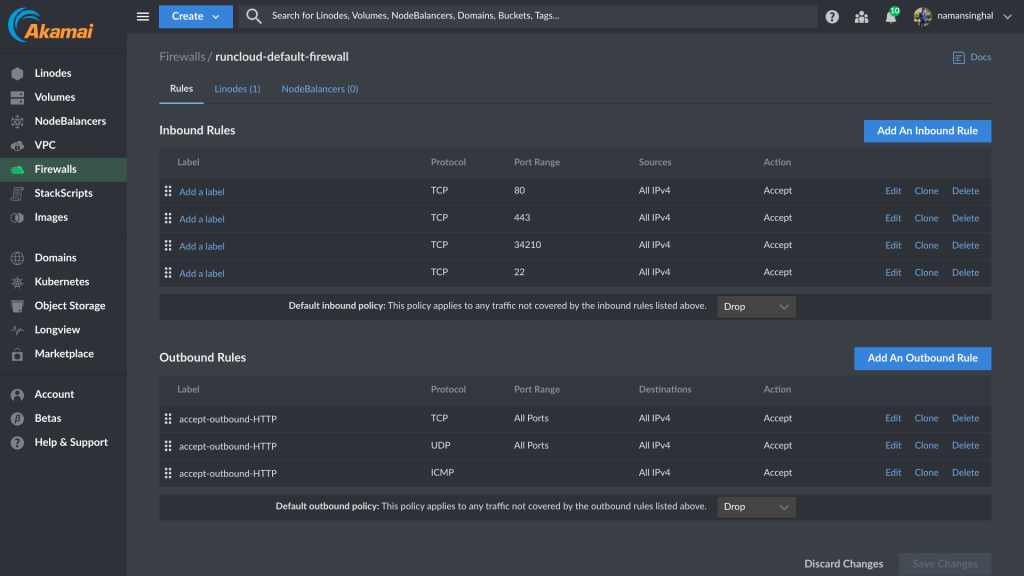The height and width of the screenshot is (576, 1024).
Task: Grab the drag handle for port 34210 rule
Action: (168, 246)
